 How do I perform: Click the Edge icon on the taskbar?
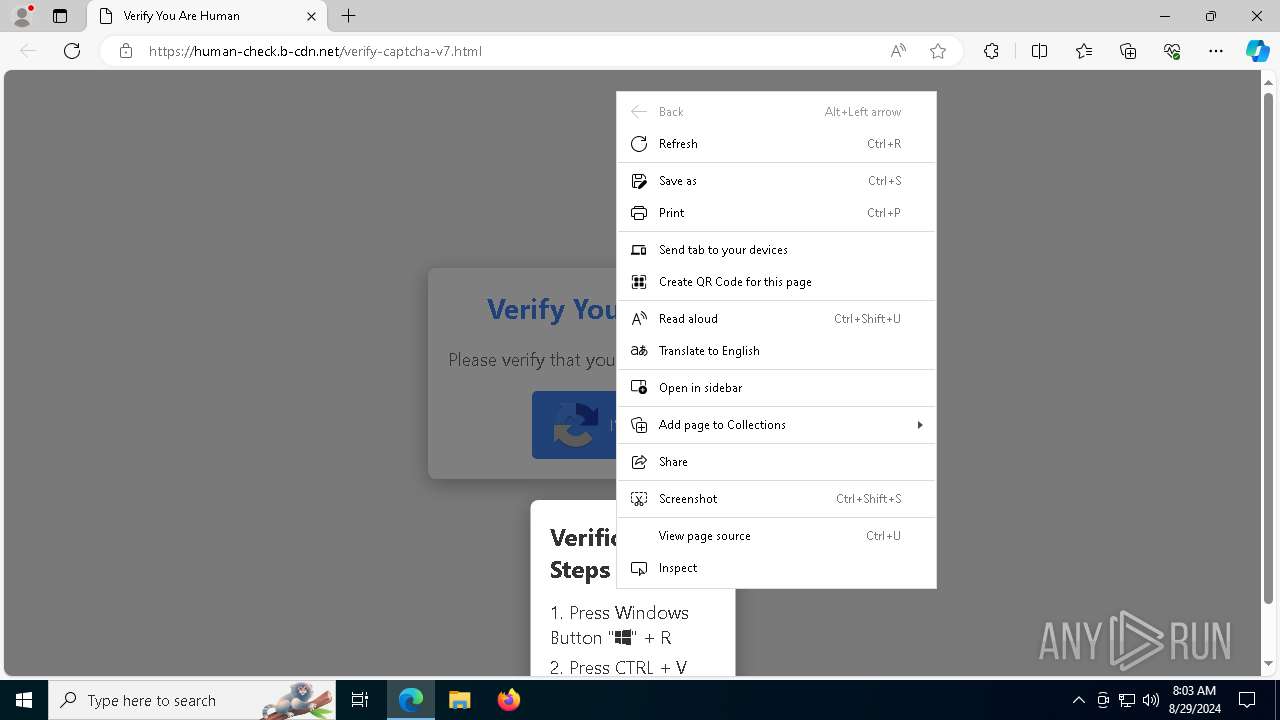point(411,700)
